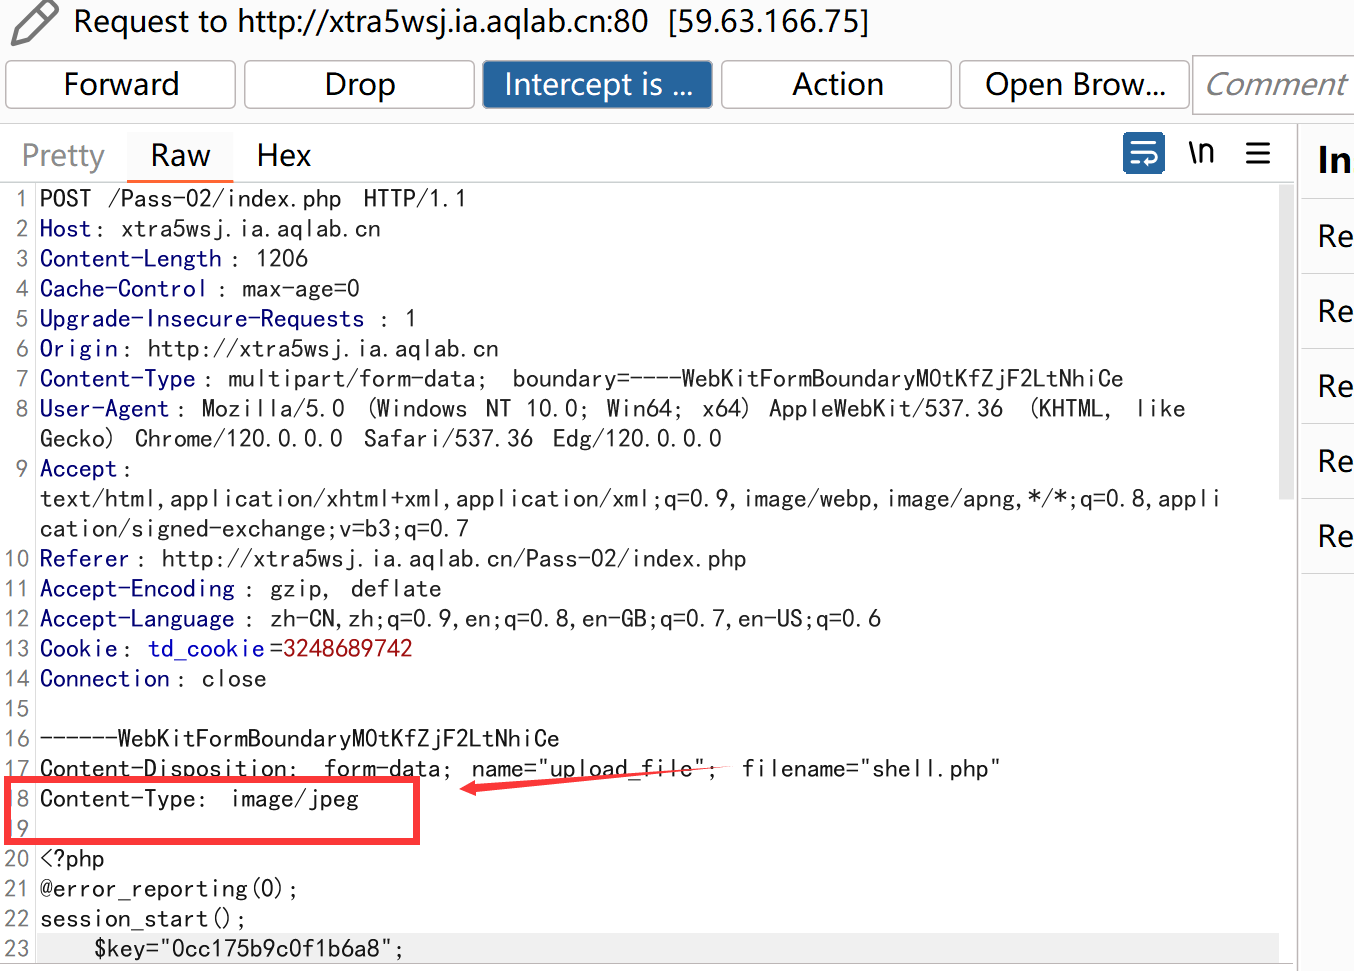Switch to the Pretty tab
The width and height of the screenshot is (1354, 971).
pos(63,155)
